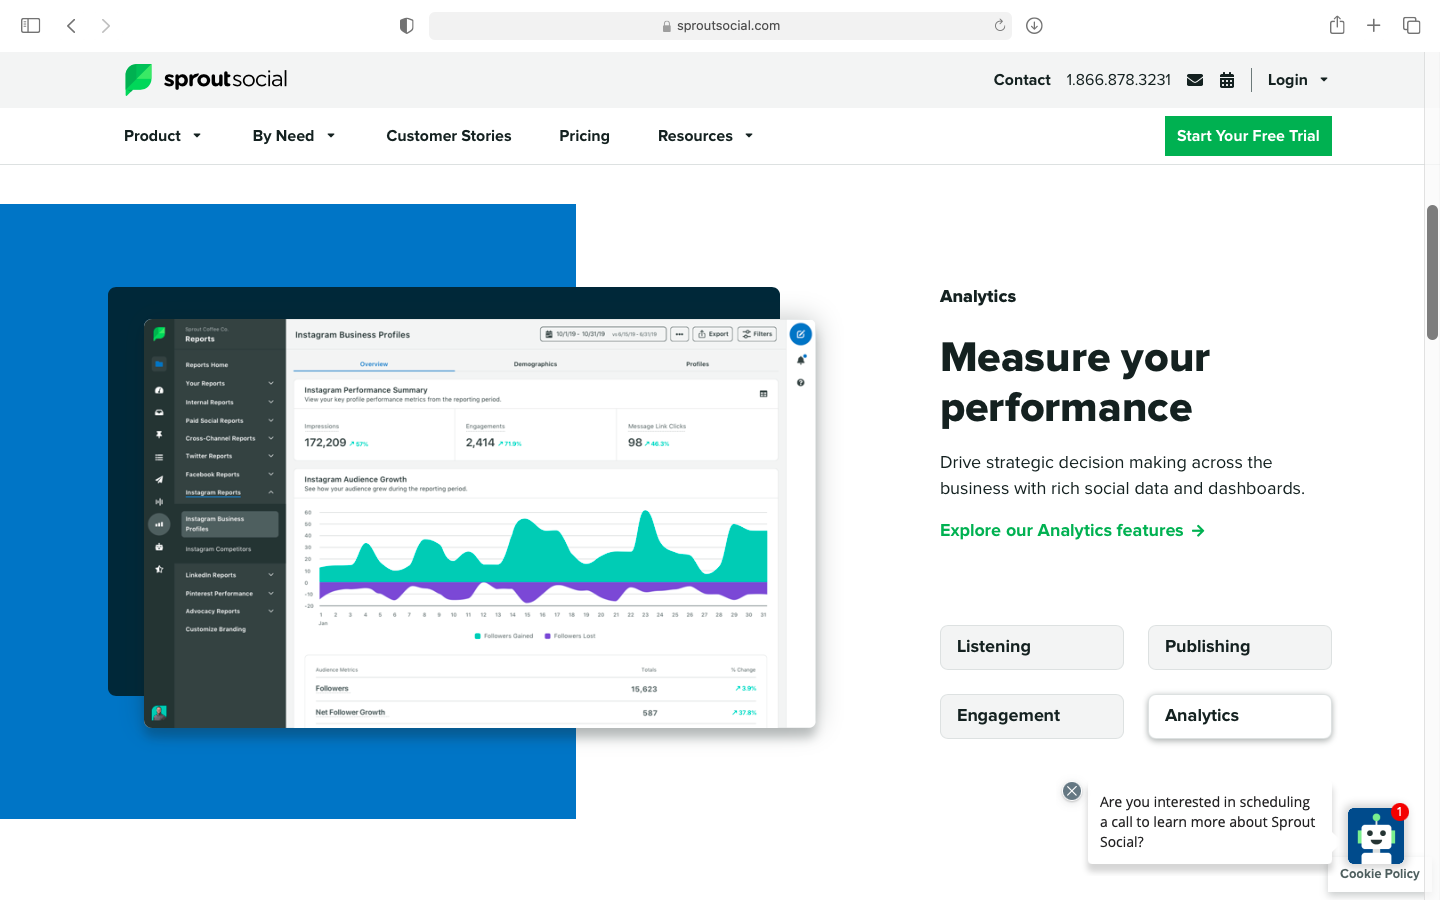The height and width of the screenshot is (900, 1440).
Task: Click the arrow after Explore our Analytics features
Action: (1198, 531)
